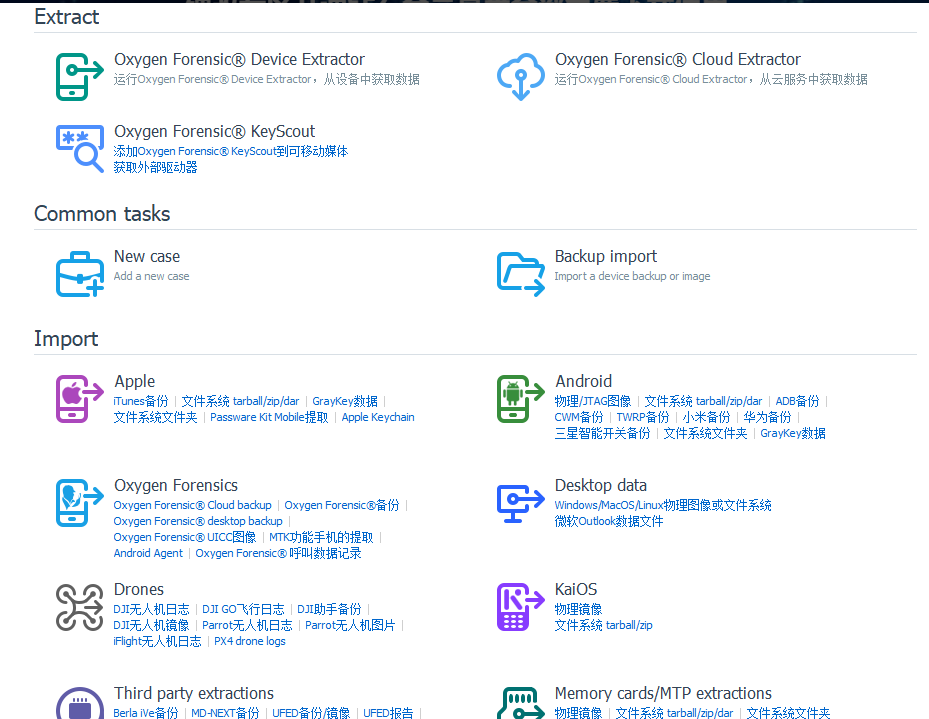
Task: Select the Oxygen Forensics import icon
Action: click(x=79, y=503)
